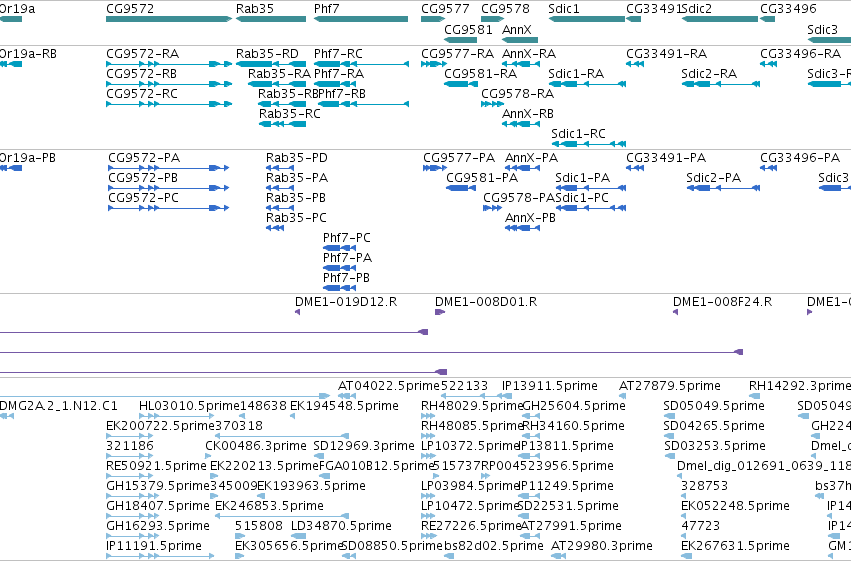
Task: Open protein CG9572-PC
Action: [143, 198]
